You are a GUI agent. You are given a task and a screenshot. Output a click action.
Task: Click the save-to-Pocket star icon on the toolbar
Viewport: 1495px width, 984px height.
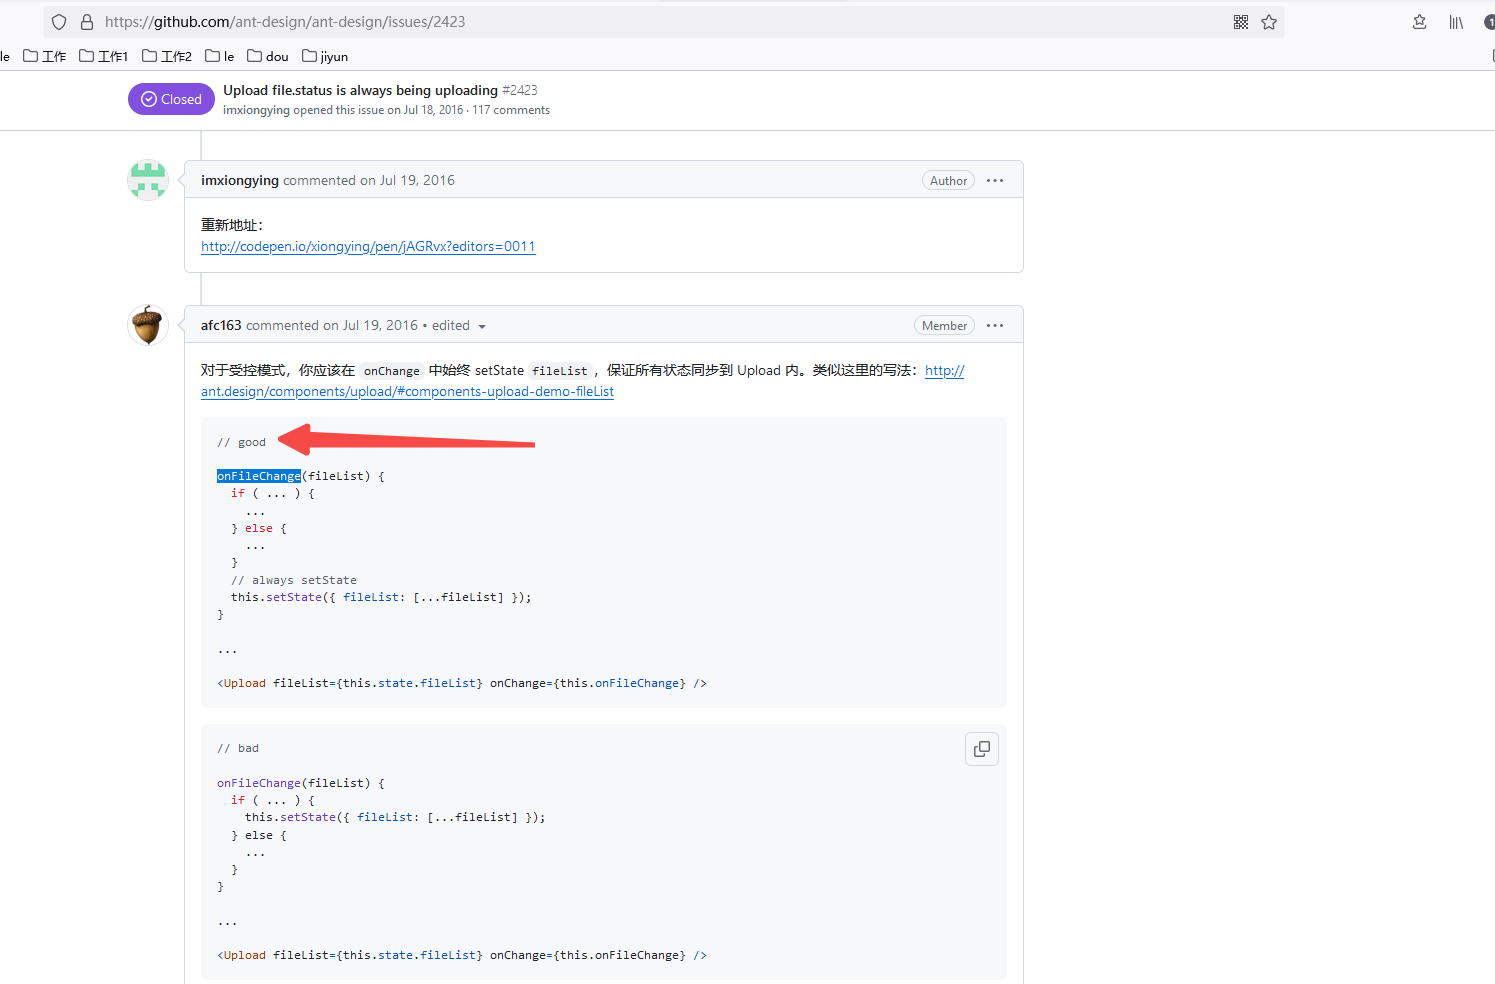[1419, 21]
